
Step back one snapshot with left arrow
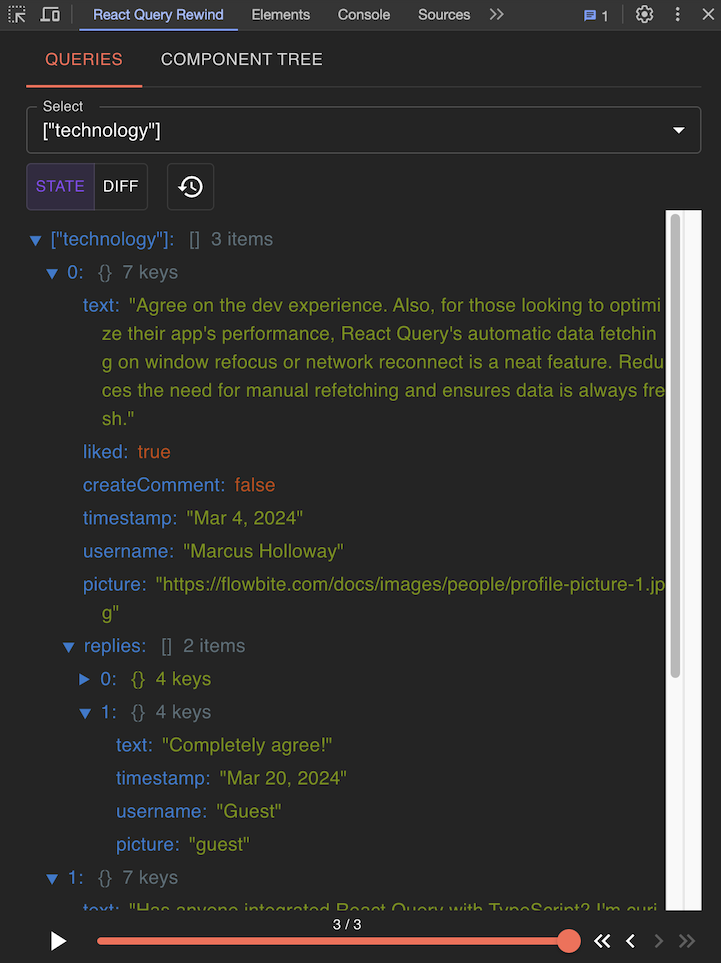(x=631, y=941)
